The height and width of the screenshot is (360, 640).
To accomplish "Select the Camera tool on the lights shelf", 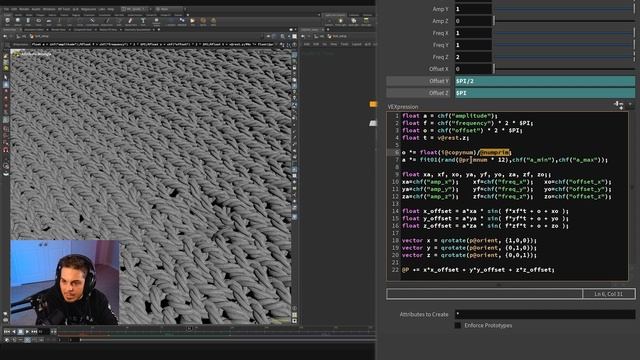I will click(x=329, y=21).
